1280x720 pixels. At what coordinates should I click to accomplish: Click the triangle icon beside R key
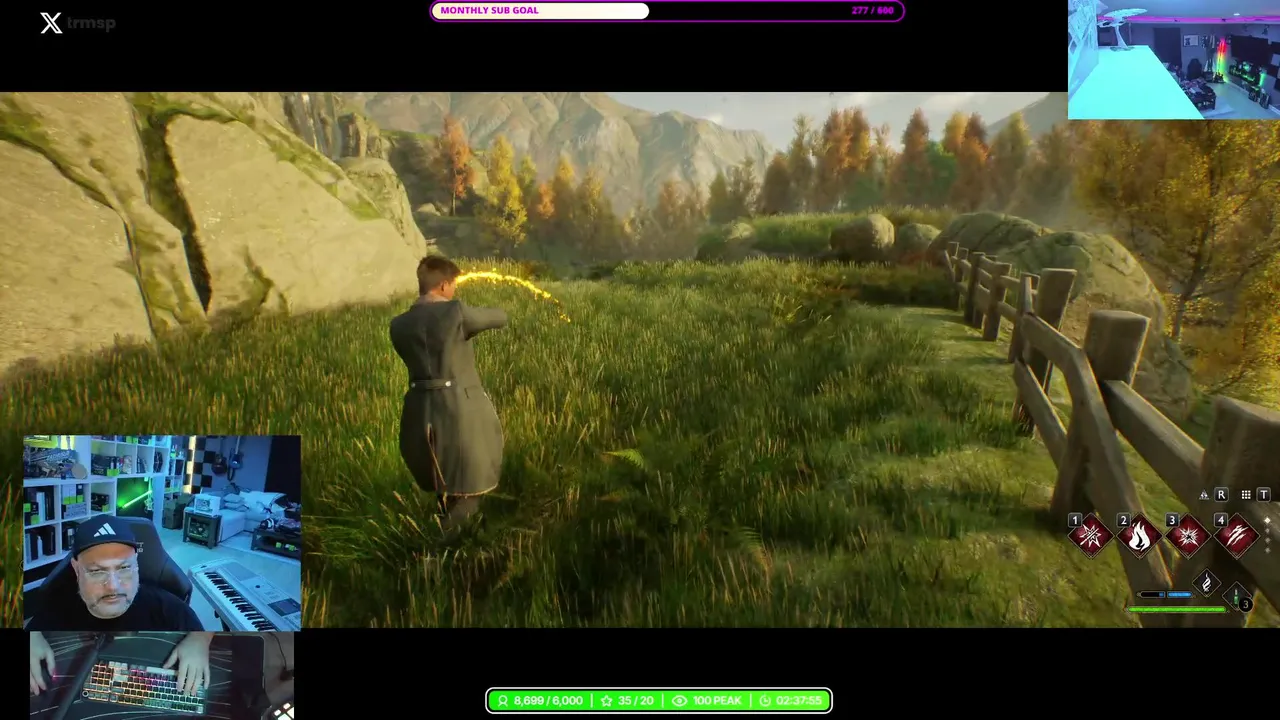click(x=1204, y=495)
